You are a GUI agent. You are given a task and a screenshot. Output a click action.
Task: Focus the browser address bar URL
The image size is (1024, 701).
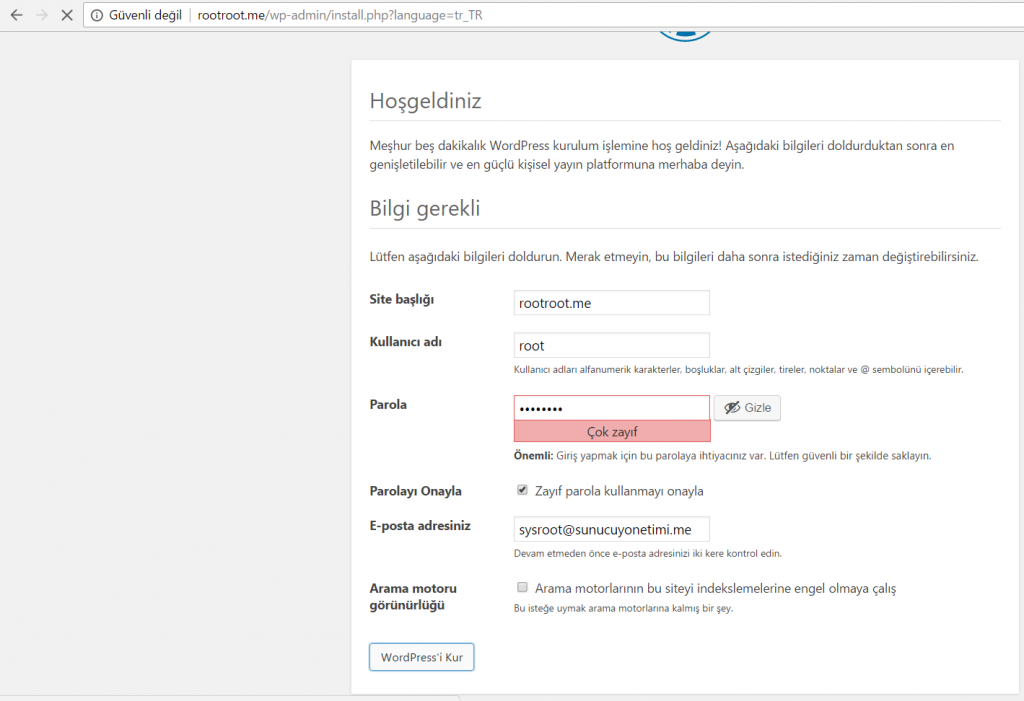pos(340,15)
